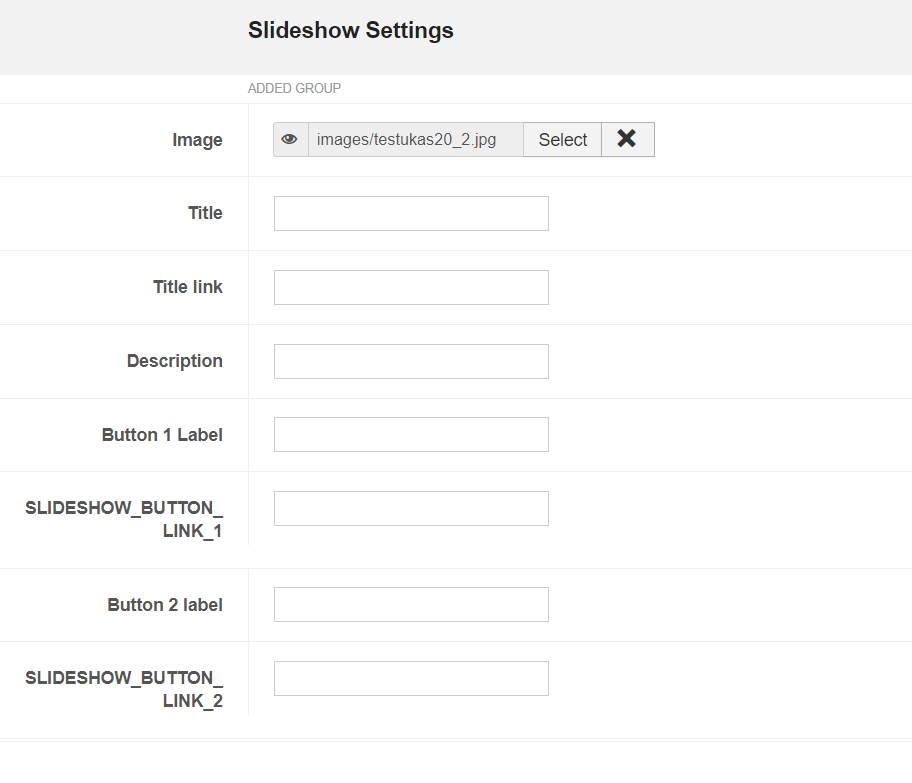
Task: Click the SLIDESHOW_BUTTON_LINK_2 label text
Action: pyautogui.click(x=124, y=689)
